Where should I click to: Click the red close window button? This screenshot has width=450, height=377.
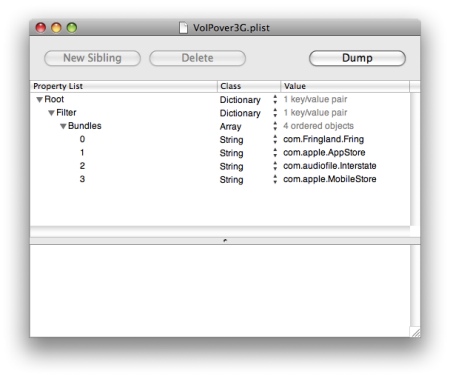tap(41, 28)
